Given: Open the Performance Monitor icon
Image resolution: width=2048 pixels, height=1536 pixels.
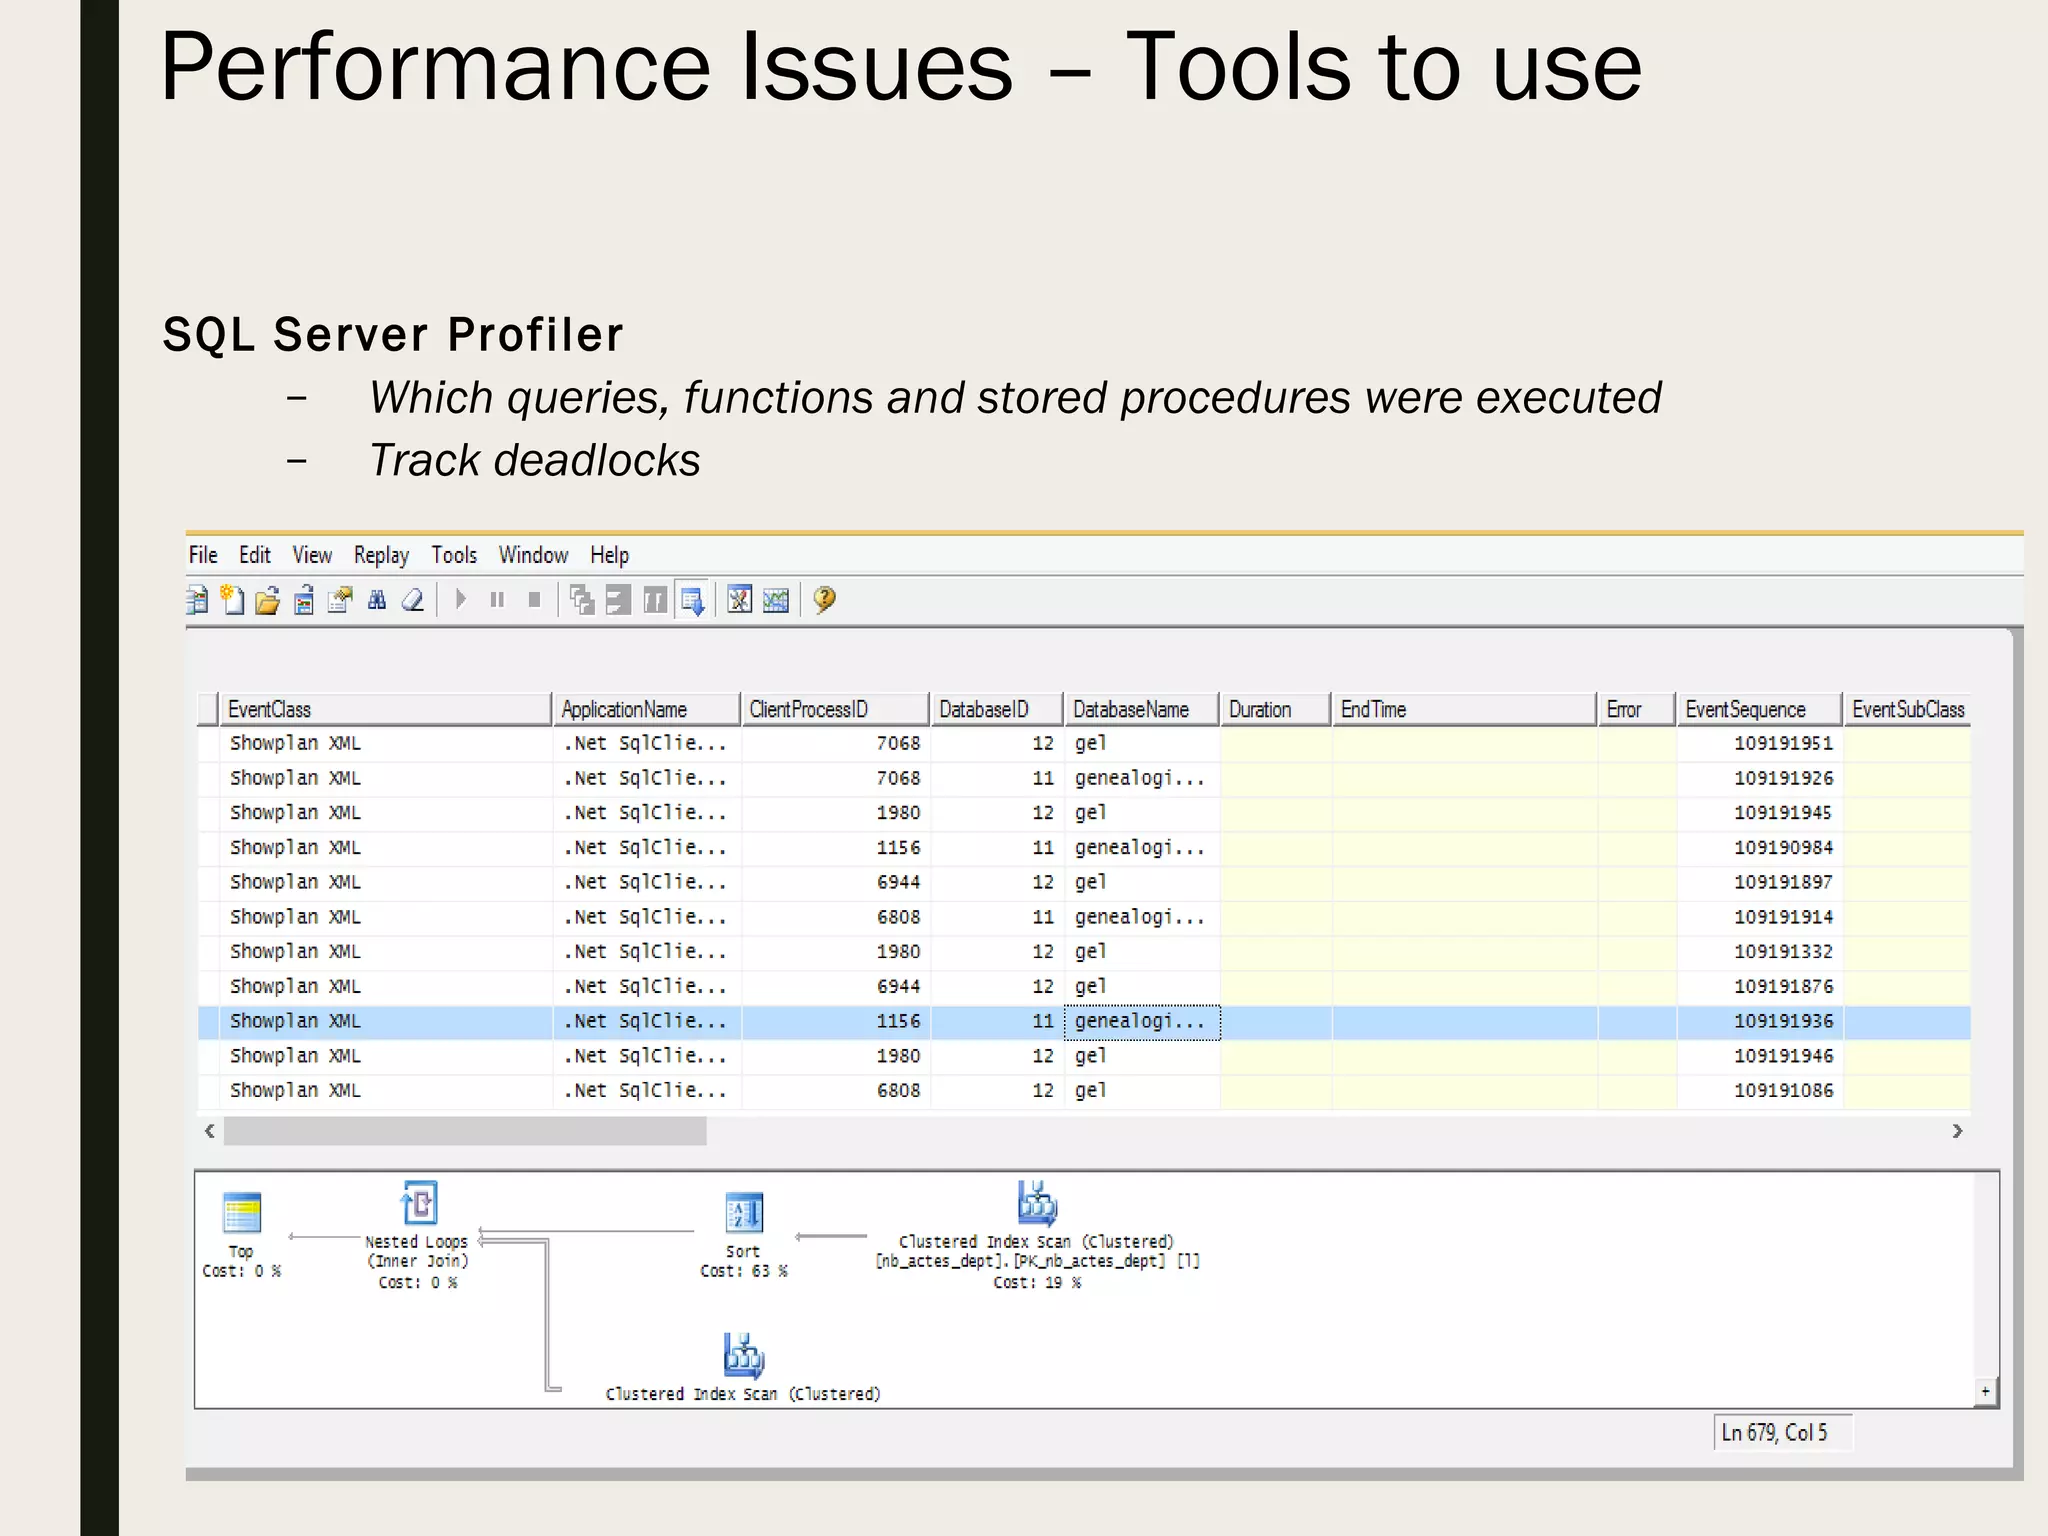Looking at the screenshot, I should coord(776,600).
